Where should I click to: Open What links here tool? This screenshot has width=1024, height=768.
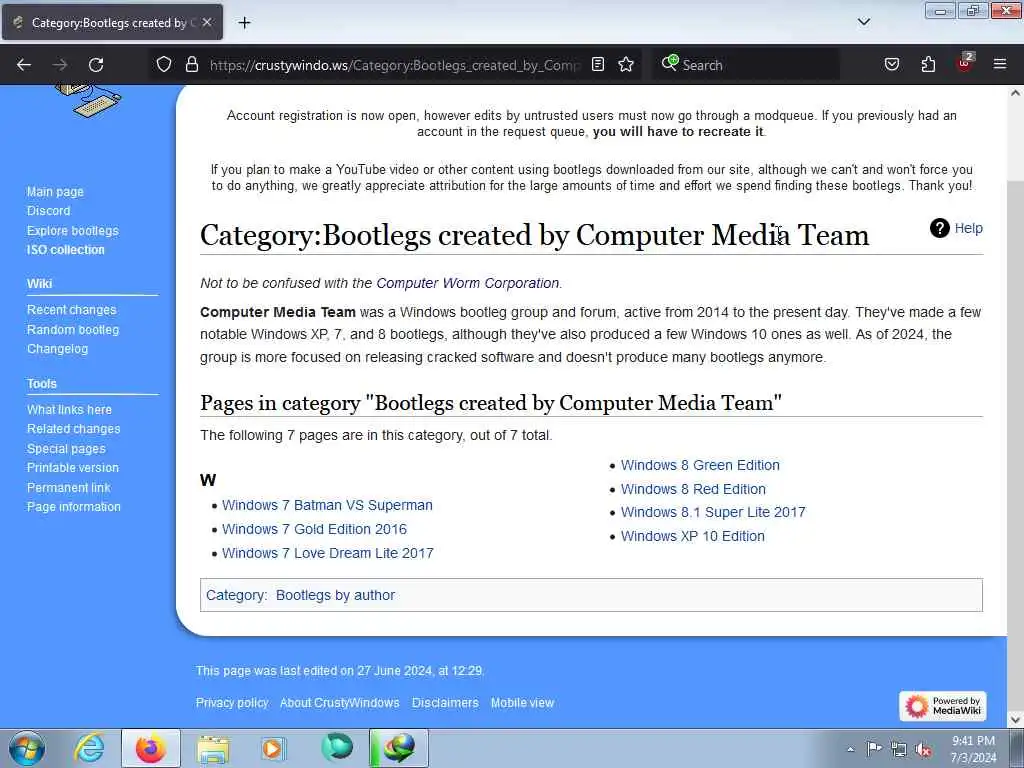click(69, 409)
